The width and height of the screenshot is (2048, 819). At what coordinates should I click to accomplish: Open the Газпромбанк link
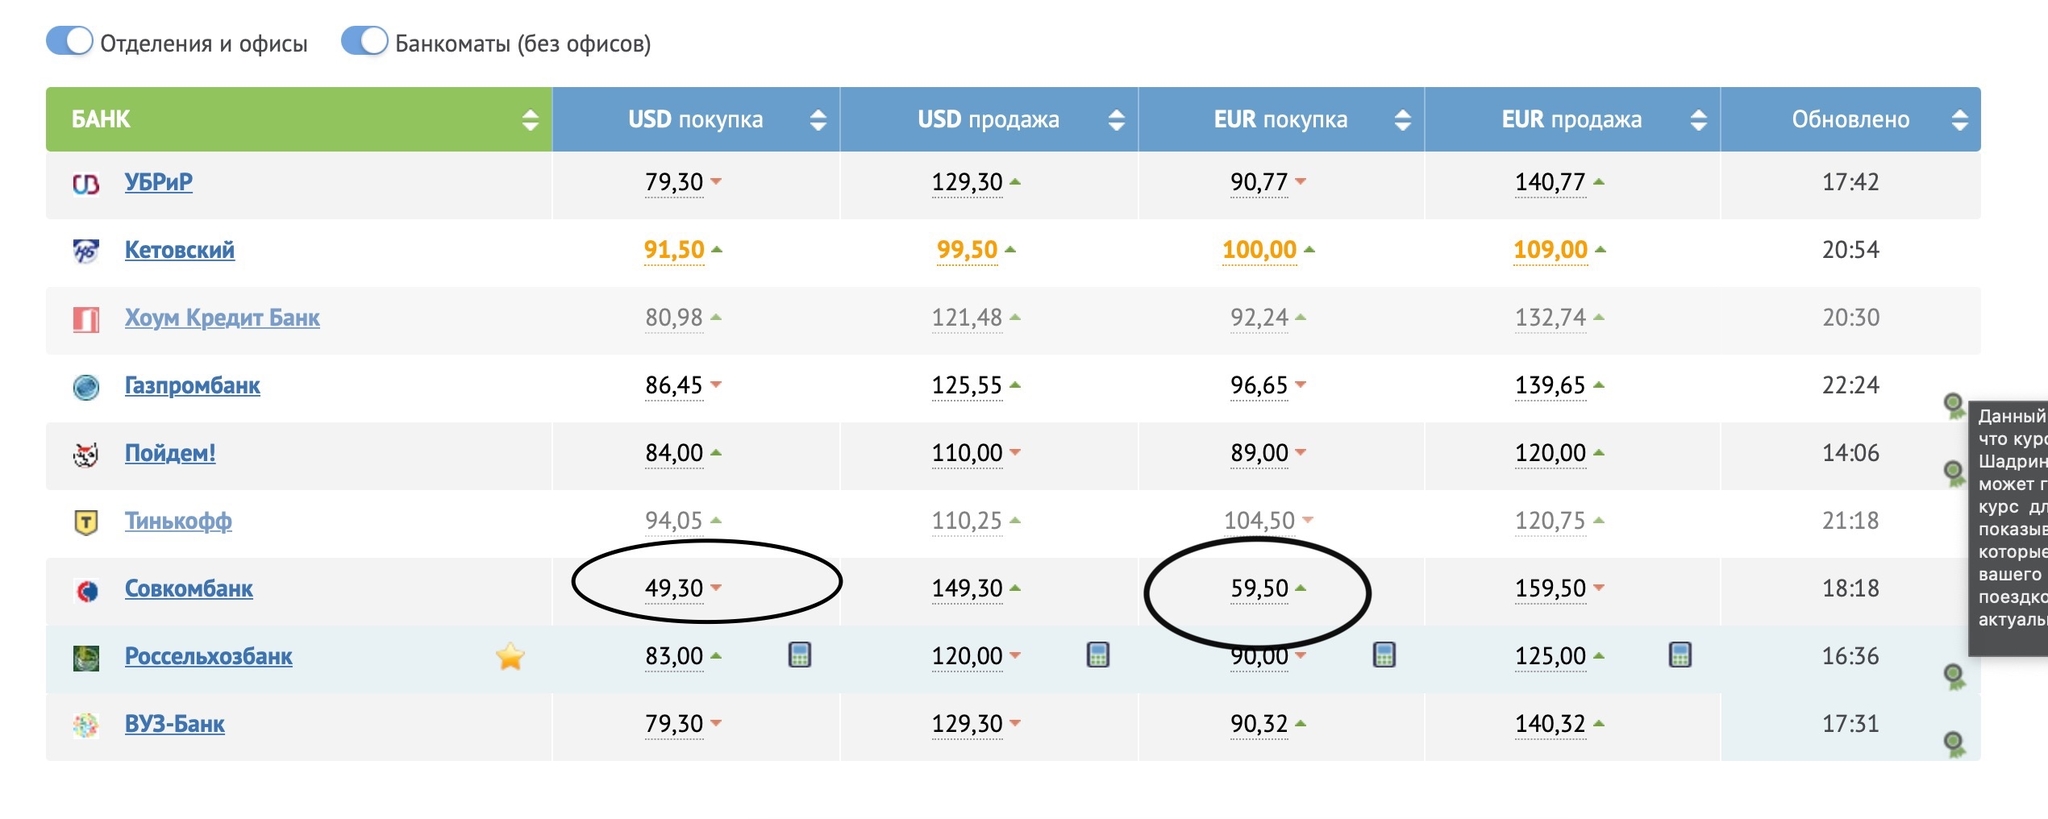click(192, 386)
